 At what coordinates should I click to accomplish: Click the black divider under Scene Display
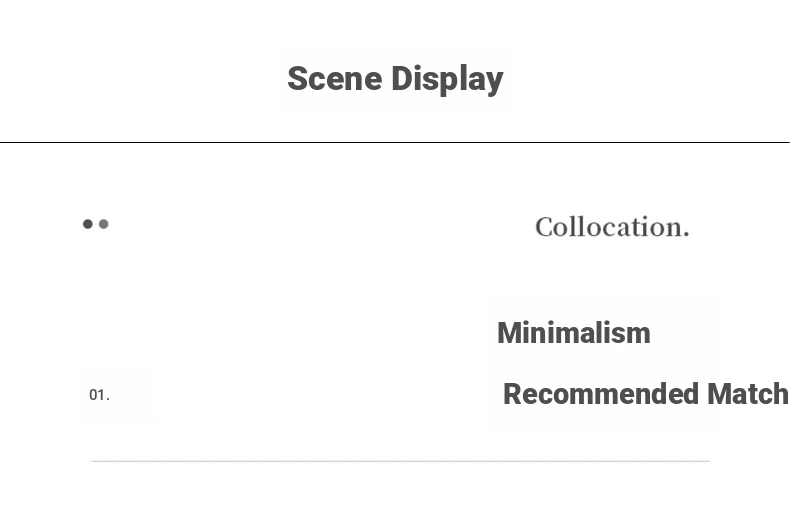[x=395, y=143]
